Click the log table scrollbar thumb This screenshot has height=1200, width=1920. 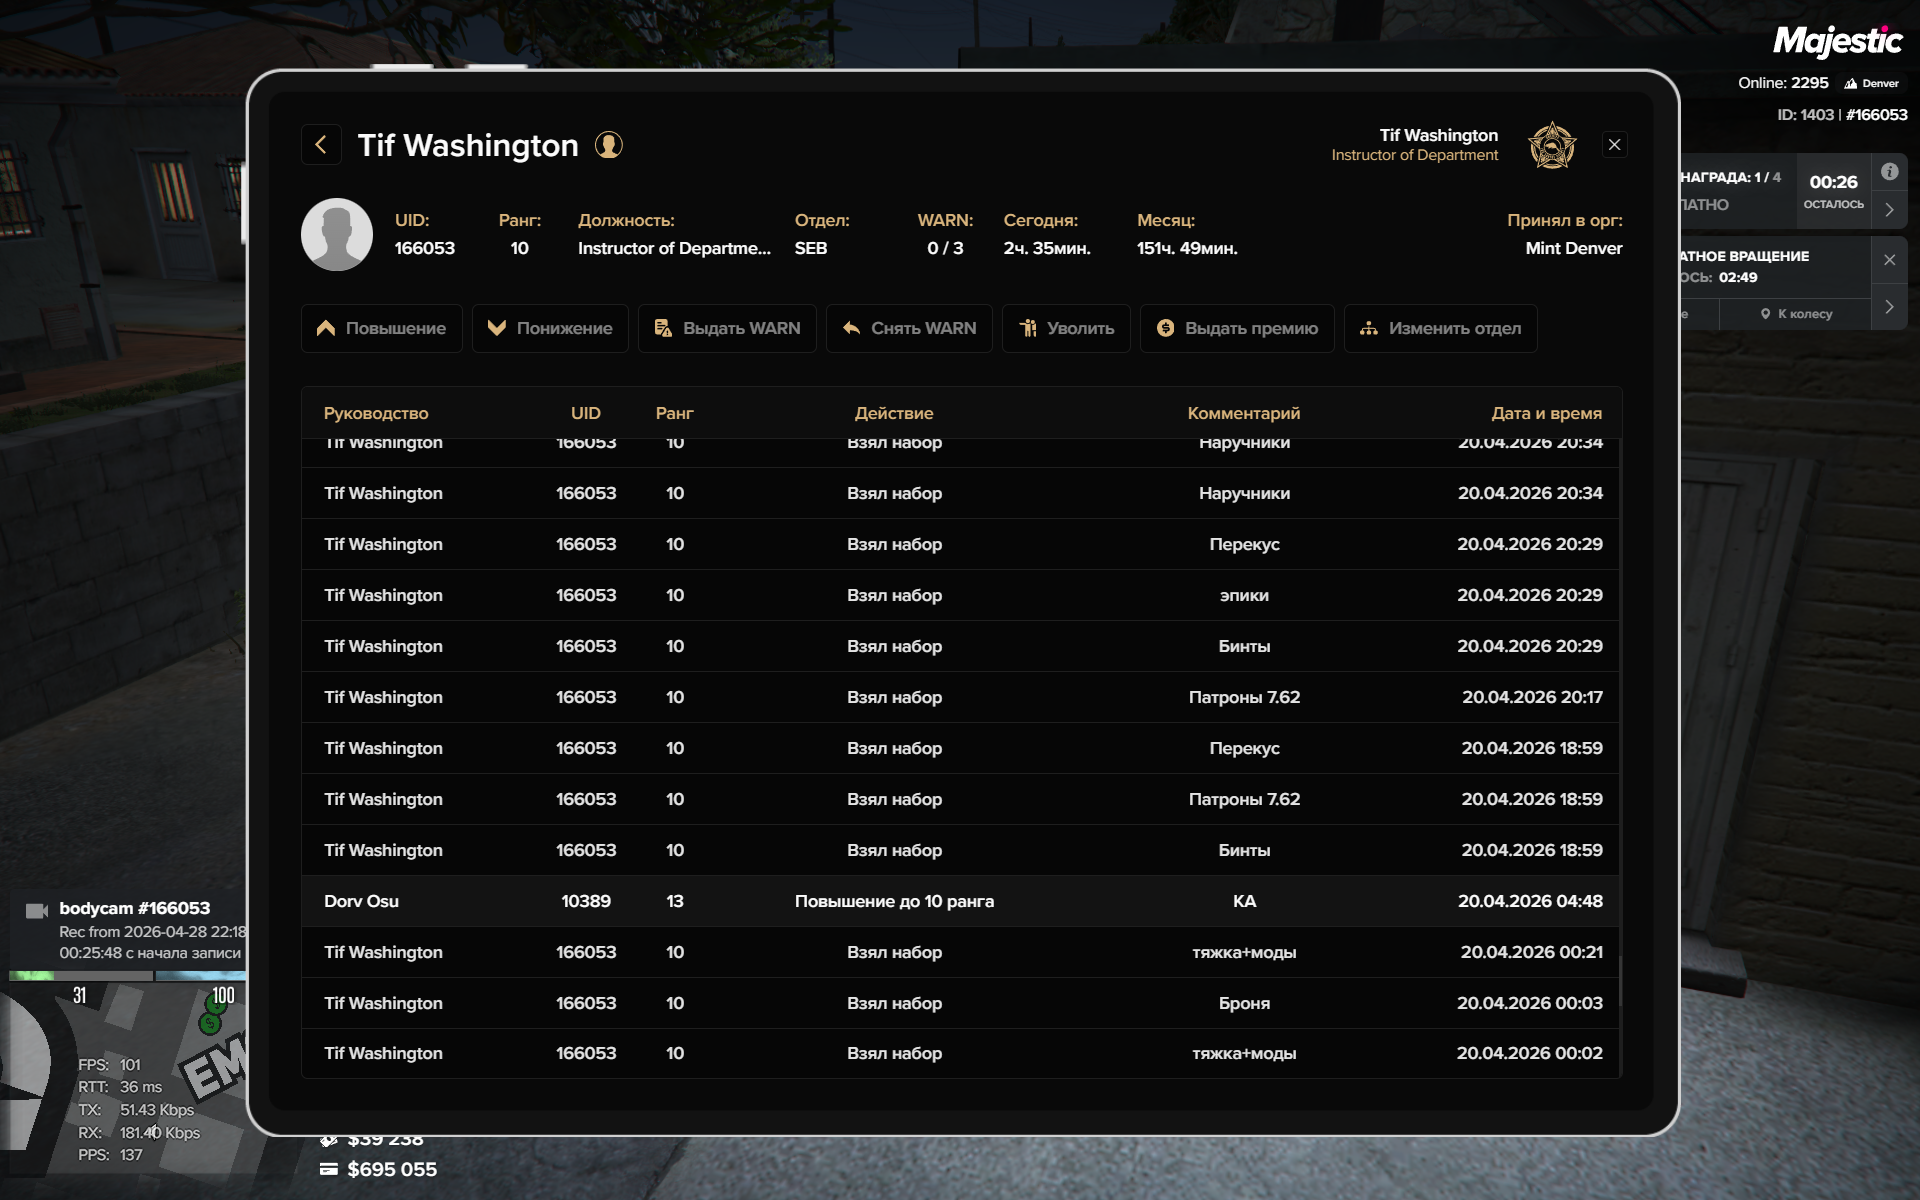point(1619,980)
